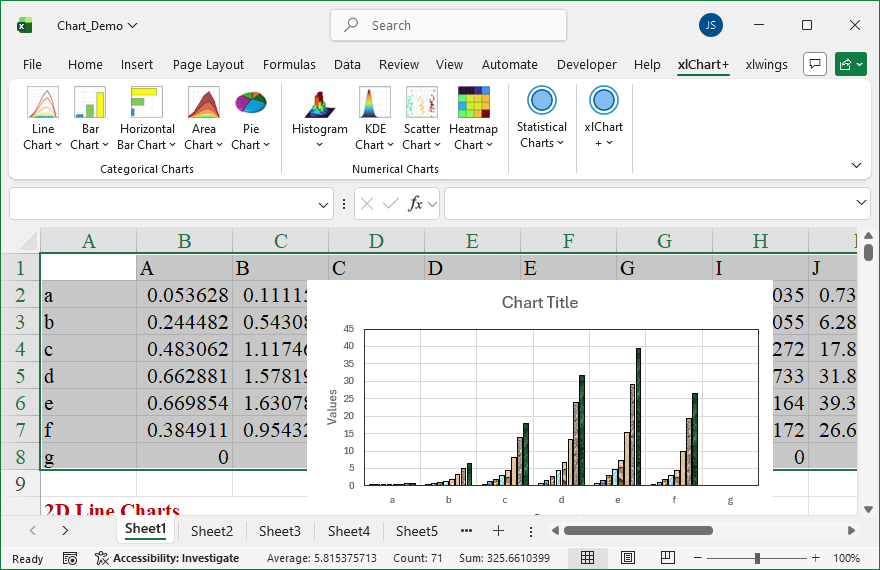
Task: Expand the Statistical Charts dropdown
Action: point(541,143)
